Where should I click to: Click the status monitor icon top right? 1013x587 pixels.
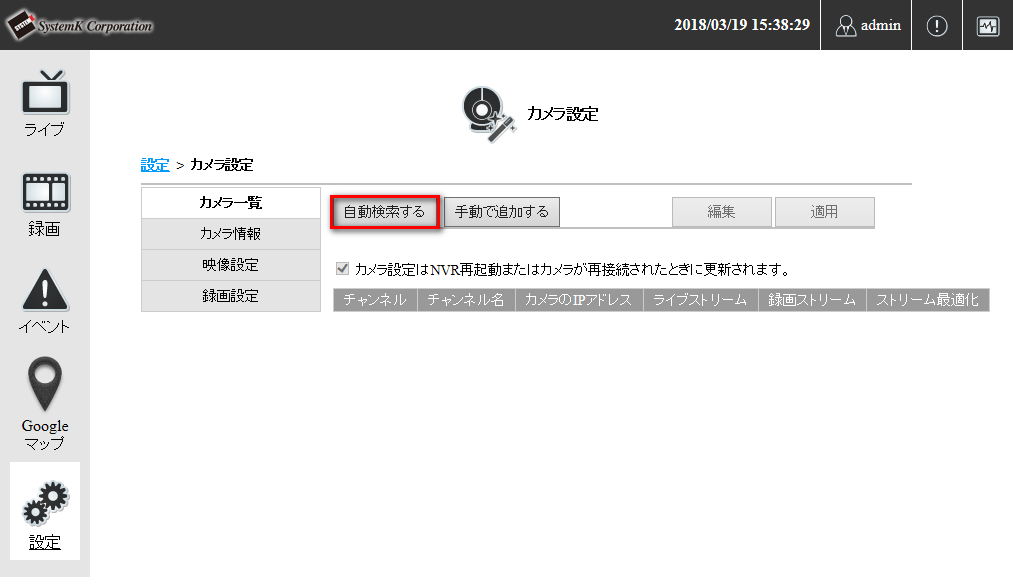pos(987,25)
